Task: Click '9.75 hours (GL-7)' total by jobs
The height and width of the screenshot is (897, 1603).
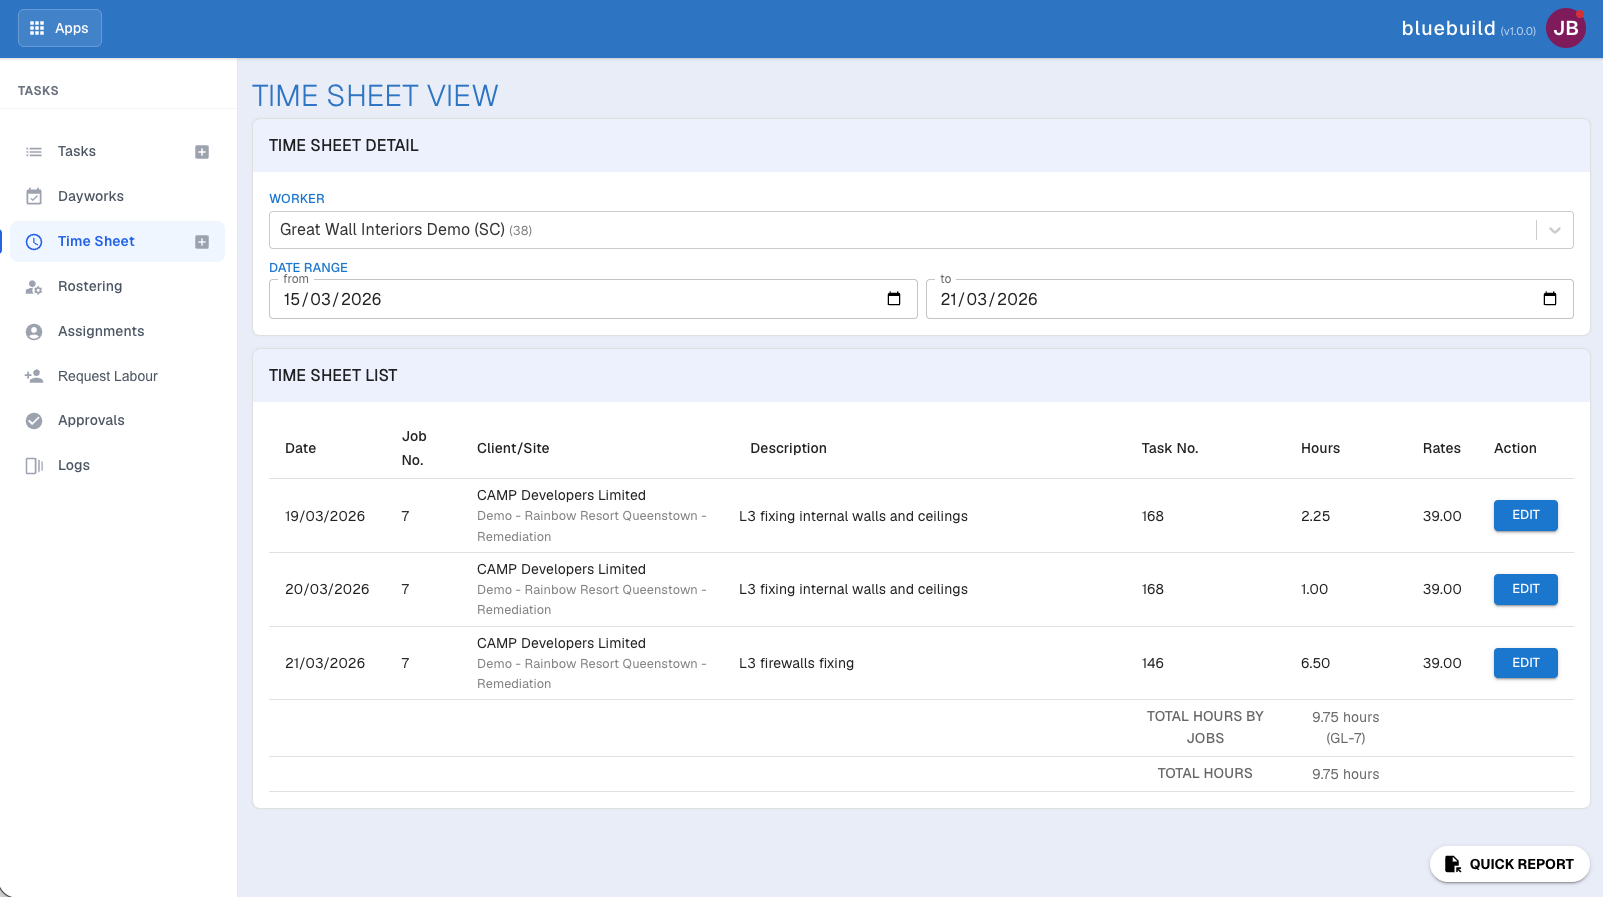Action: pyautogui.click(x=1345, y=728)
